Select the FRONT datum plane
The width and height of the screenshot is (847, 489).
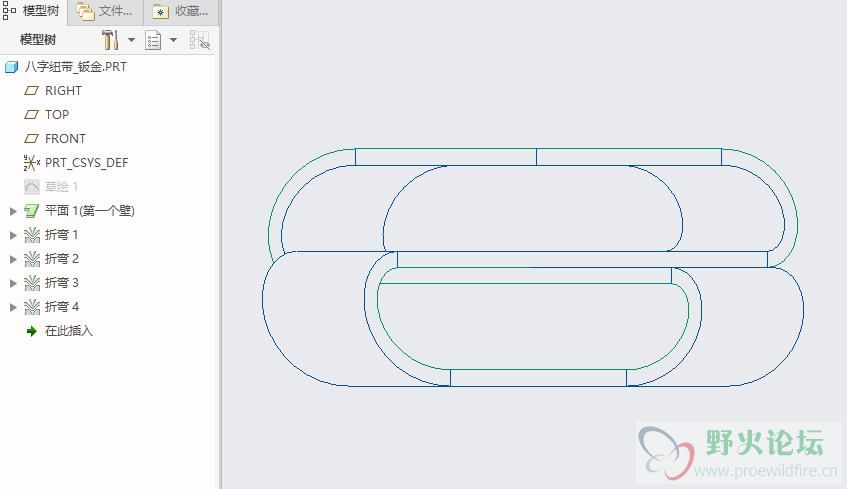tap(65, 139)
